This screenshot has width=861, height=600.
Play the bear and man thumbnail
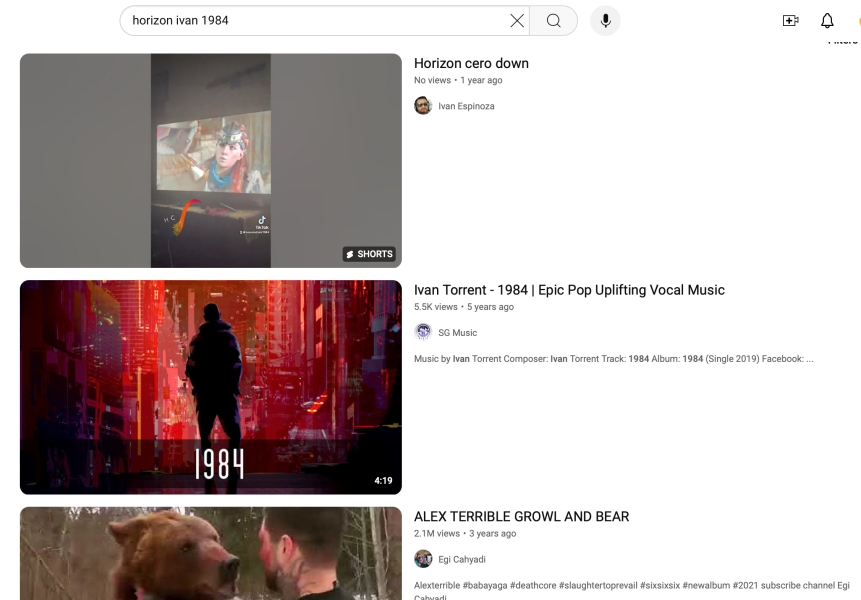click(x=211, y=553)
